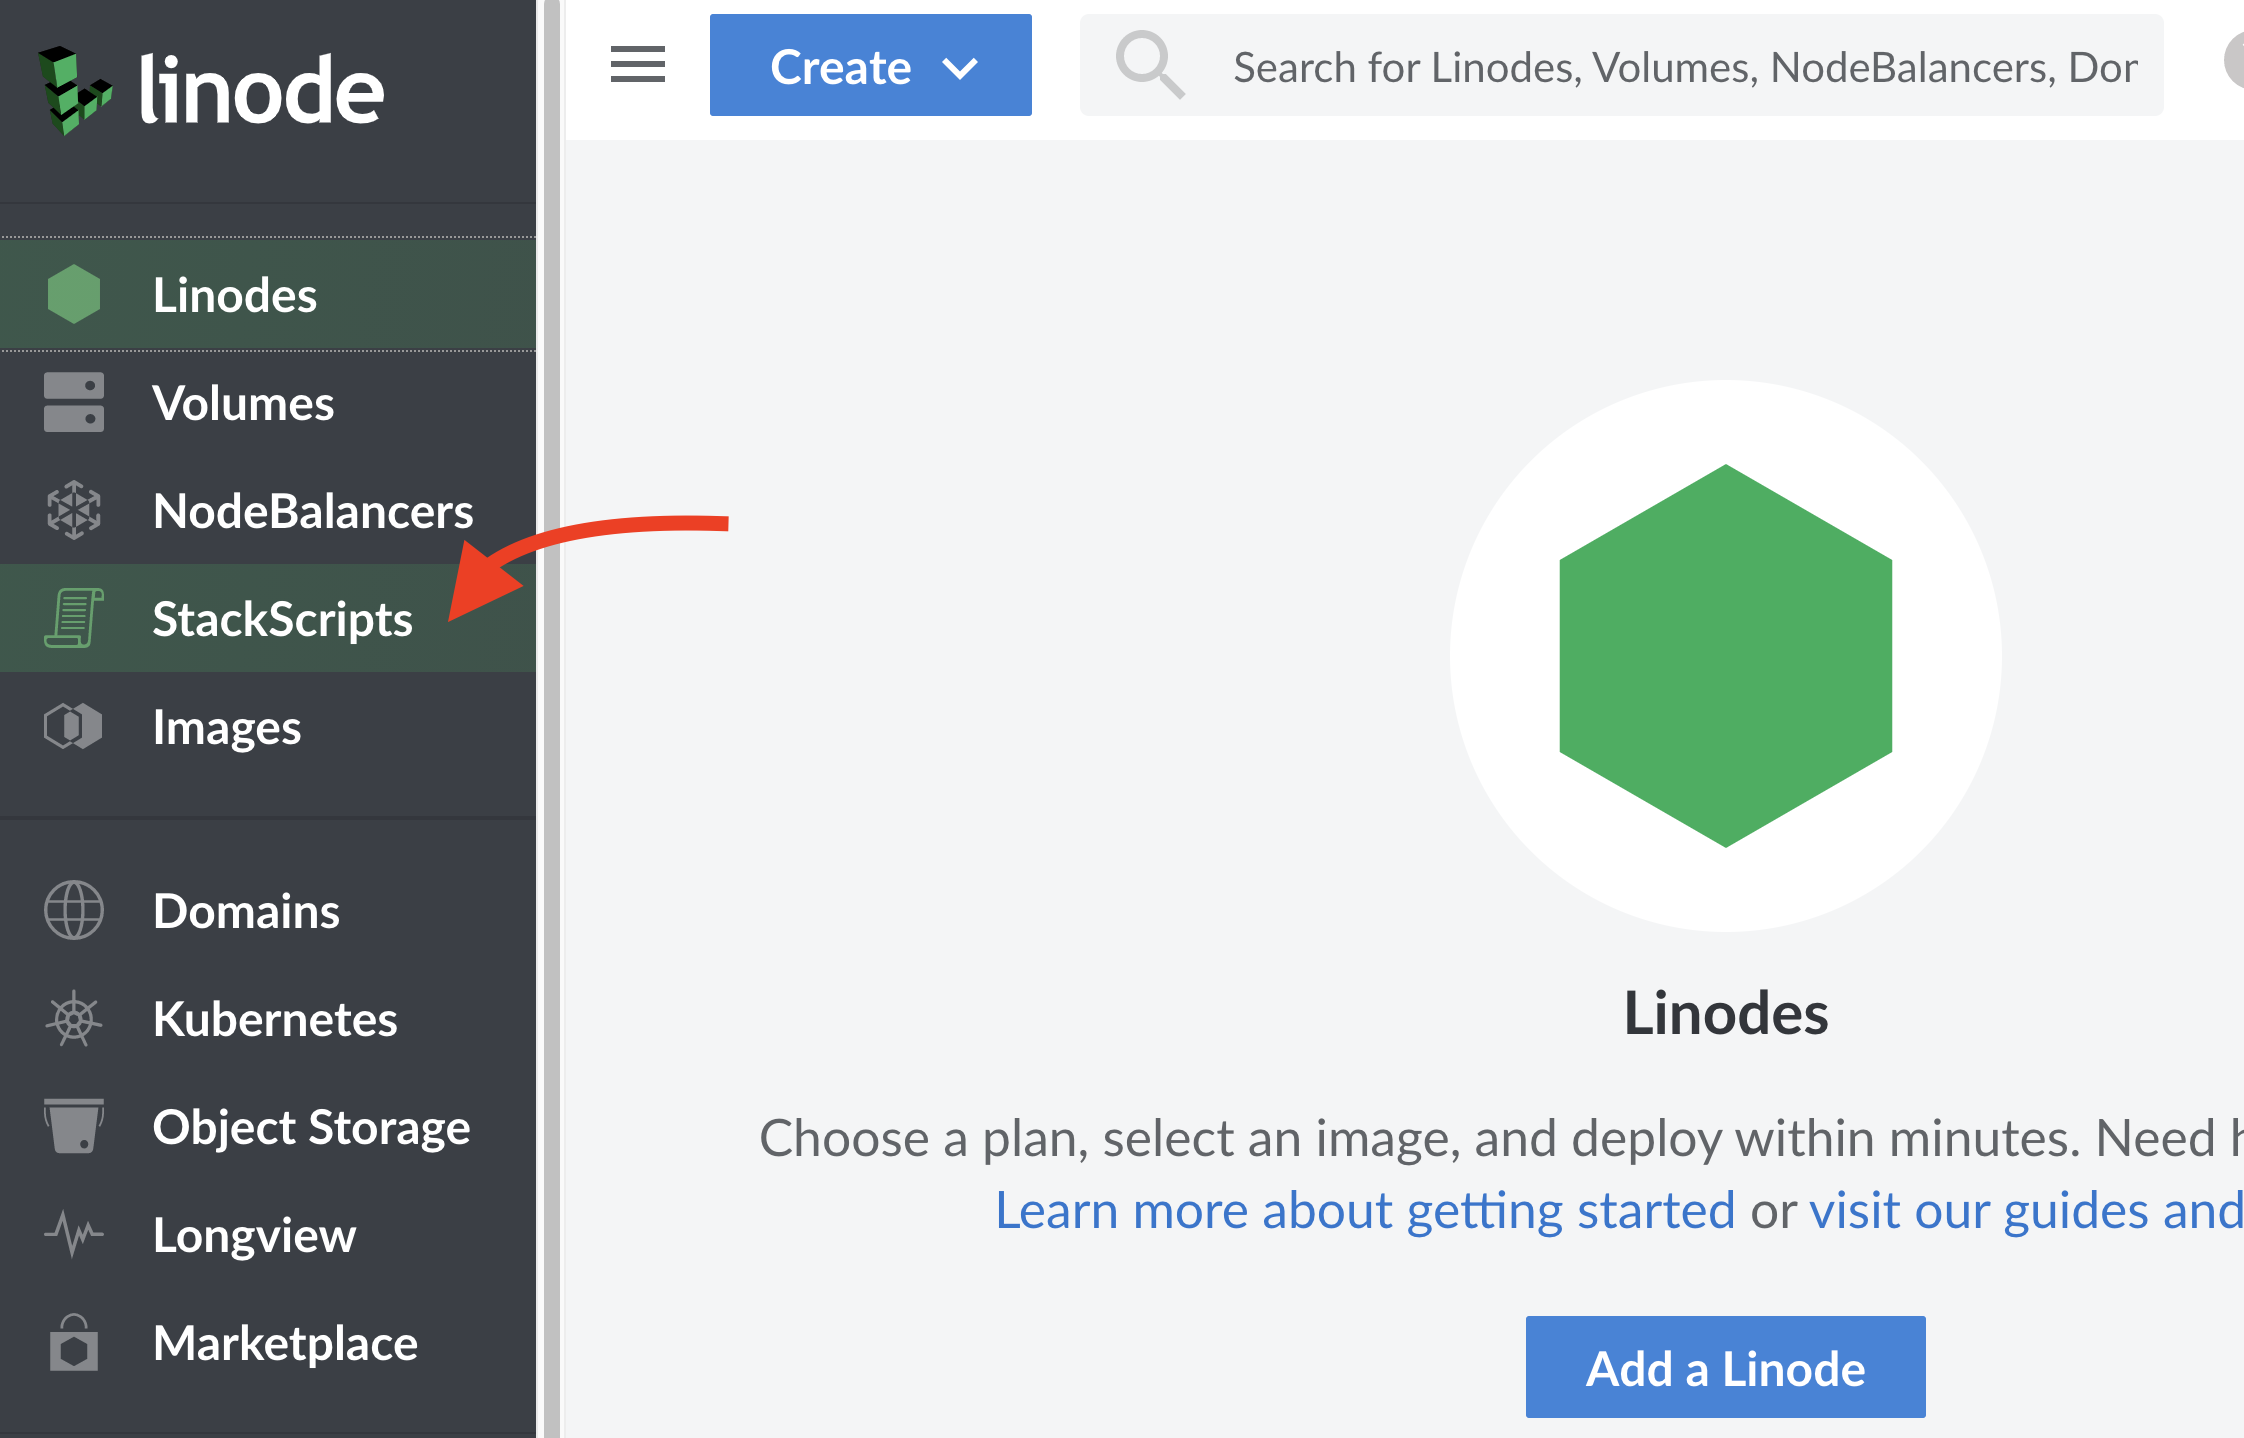This screenshot has height=1438, width=2244.
Task: Click the StackScripts scroll icon
Action: [73, 618]
